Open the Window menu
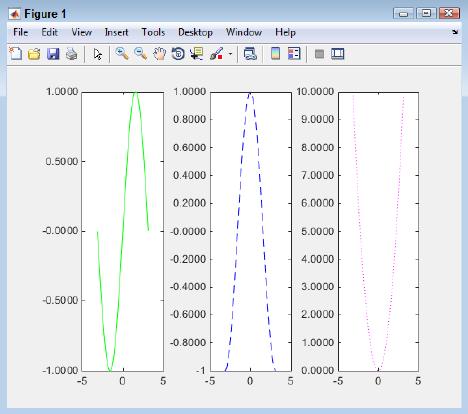This screenshot has width=468, height=414. pos(244,32)
